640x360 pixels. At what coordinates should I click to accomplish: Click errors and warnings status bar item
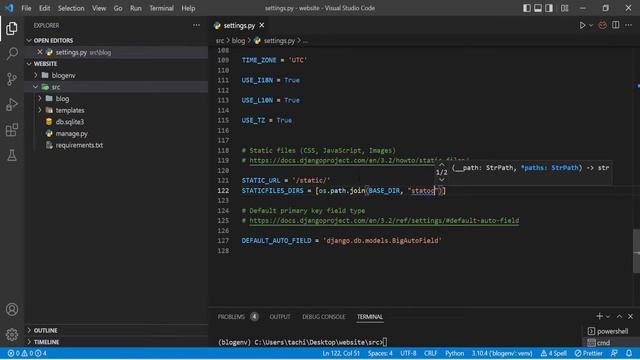[x=27, y=353]
